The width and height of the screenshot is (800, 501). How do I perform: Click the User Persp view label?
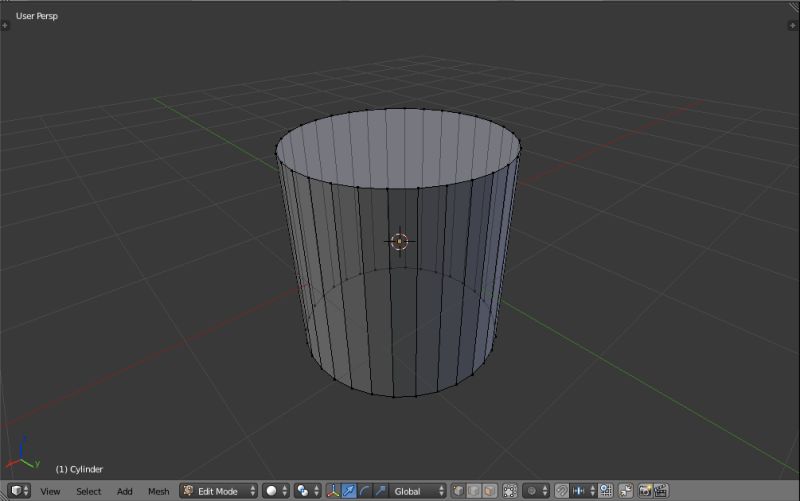[x=37, y=16]
